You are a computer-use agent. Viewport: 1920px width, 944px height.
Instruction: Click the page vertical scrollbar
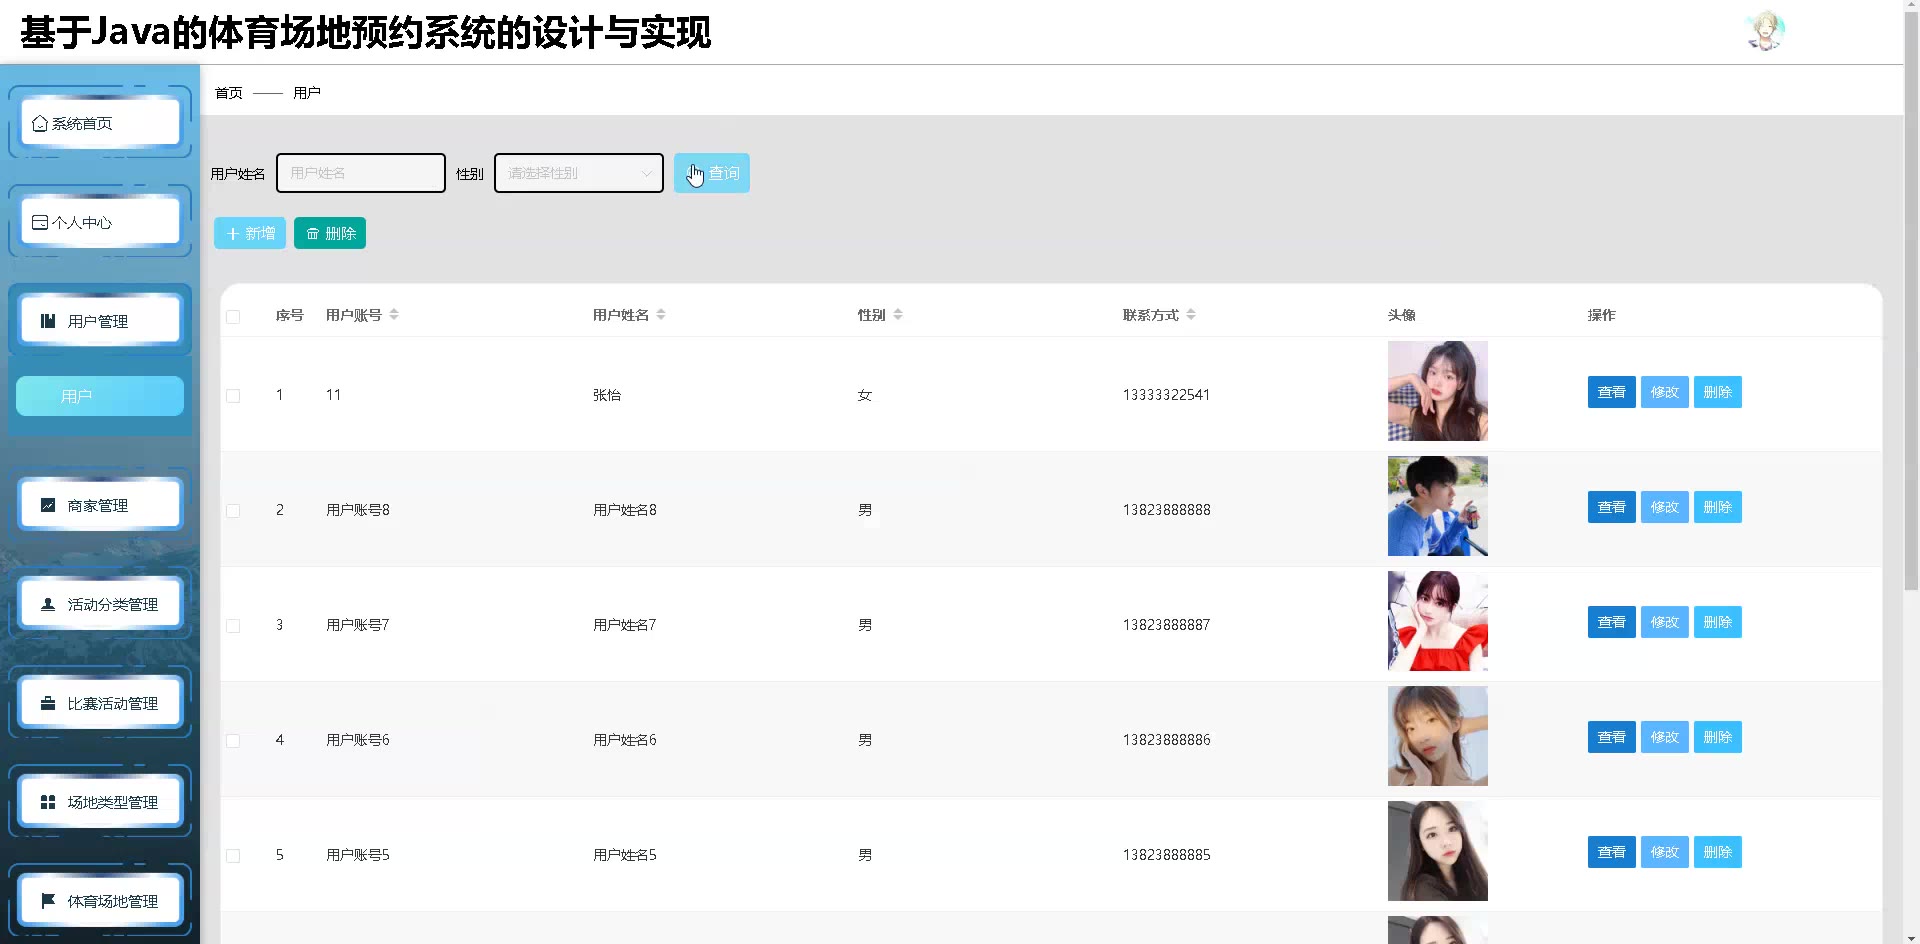click(x=1911, y=300)
